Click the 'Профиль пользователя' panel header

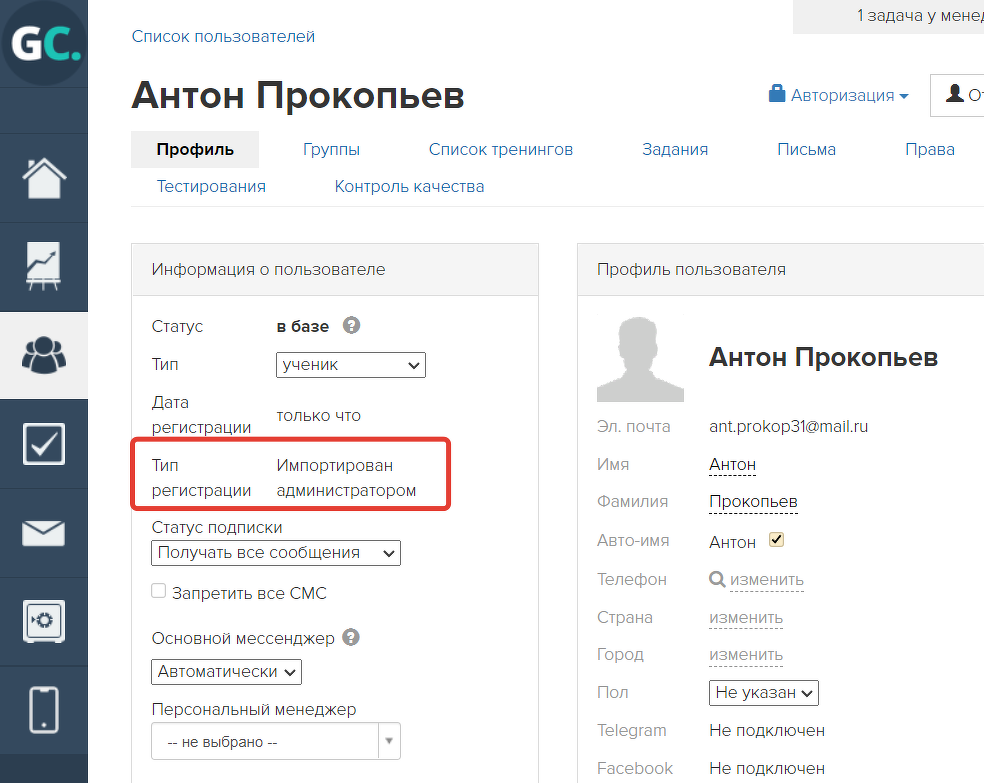(781, 270)
